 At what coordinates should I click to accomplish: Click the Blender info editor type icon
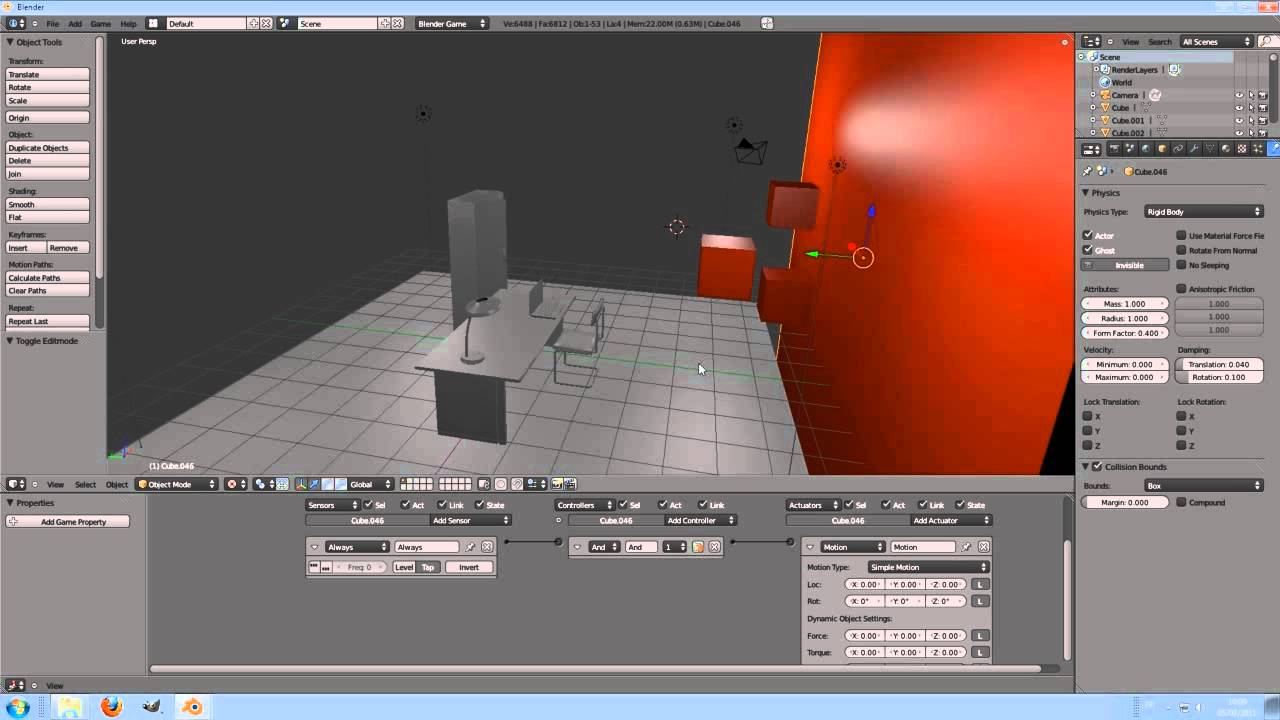(15, 23)
